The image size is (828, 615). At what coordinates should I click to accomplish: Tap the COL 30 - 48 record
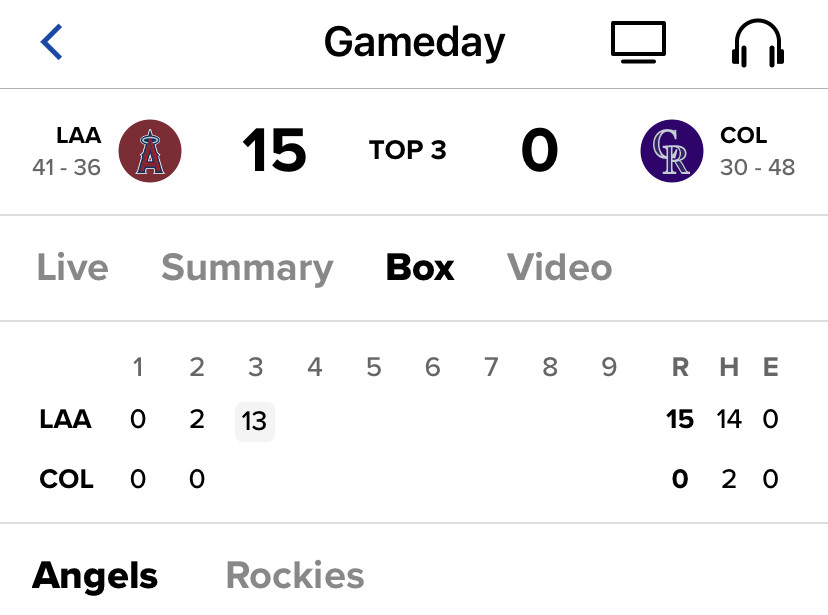click(x=758, y=152)
